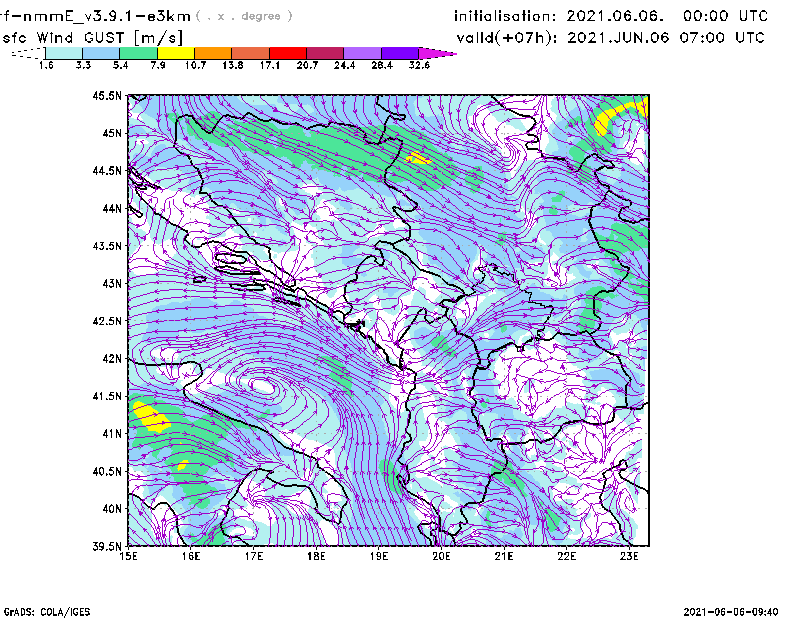Click the light cyan 1.6–3.3 legend swatch
The image size is (800, 618).
pos(64,53)
